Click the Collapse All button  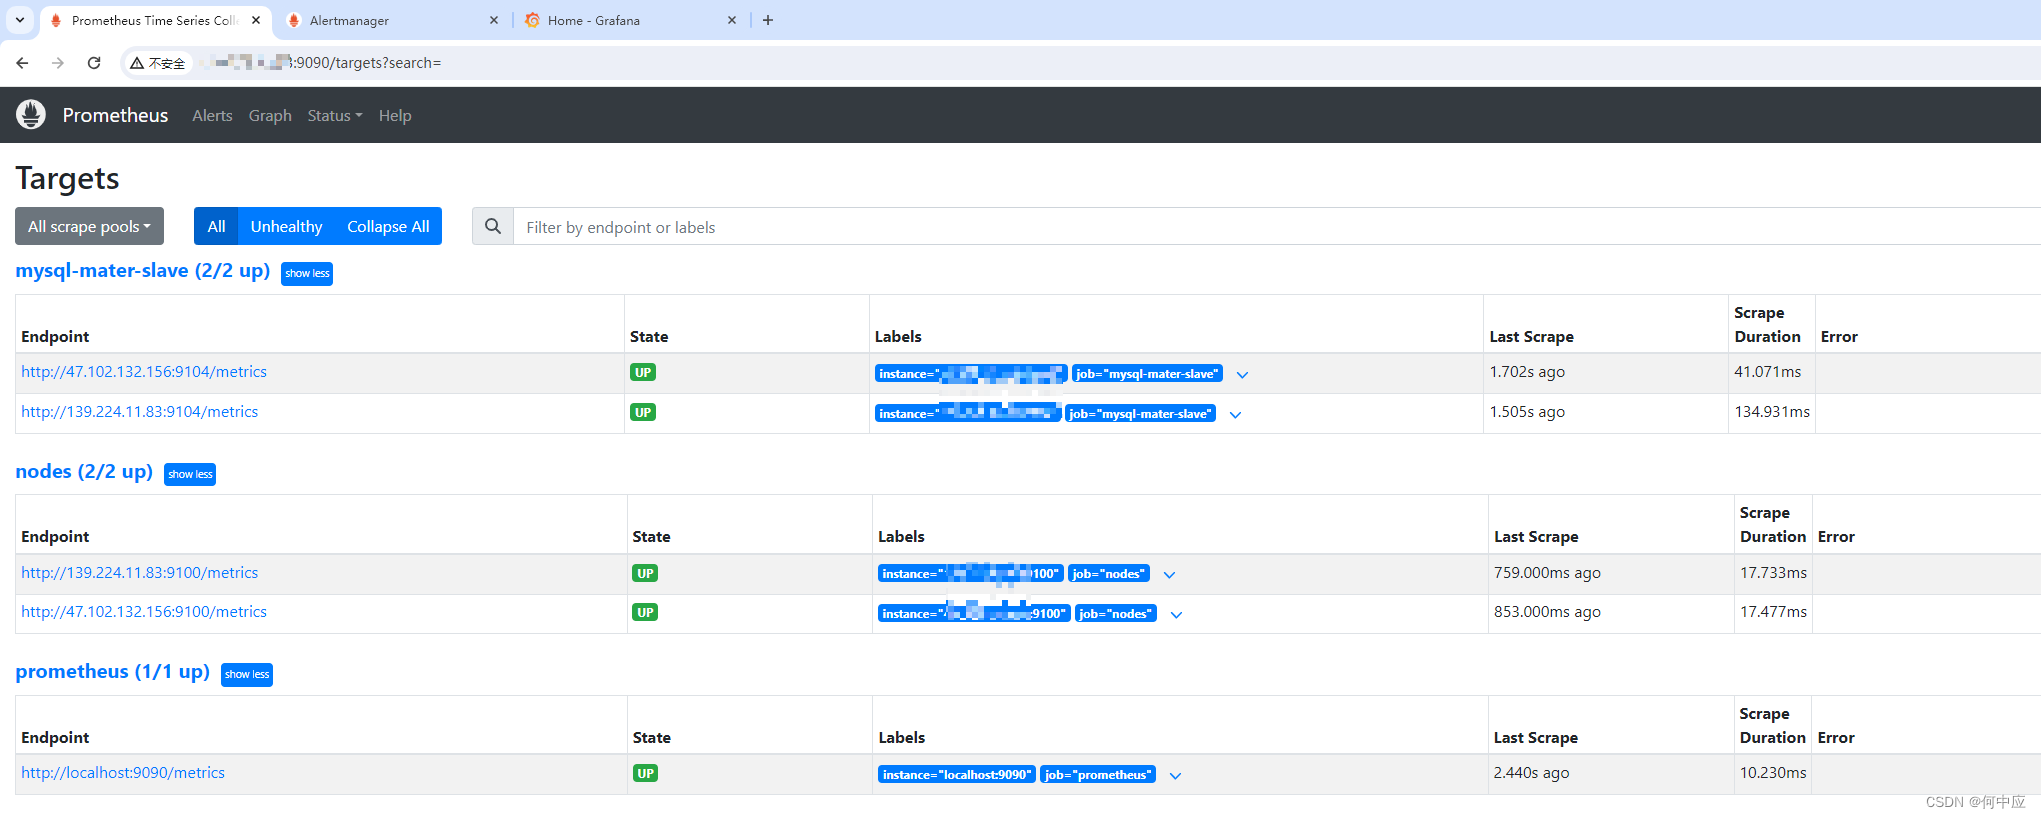(388, 227)
